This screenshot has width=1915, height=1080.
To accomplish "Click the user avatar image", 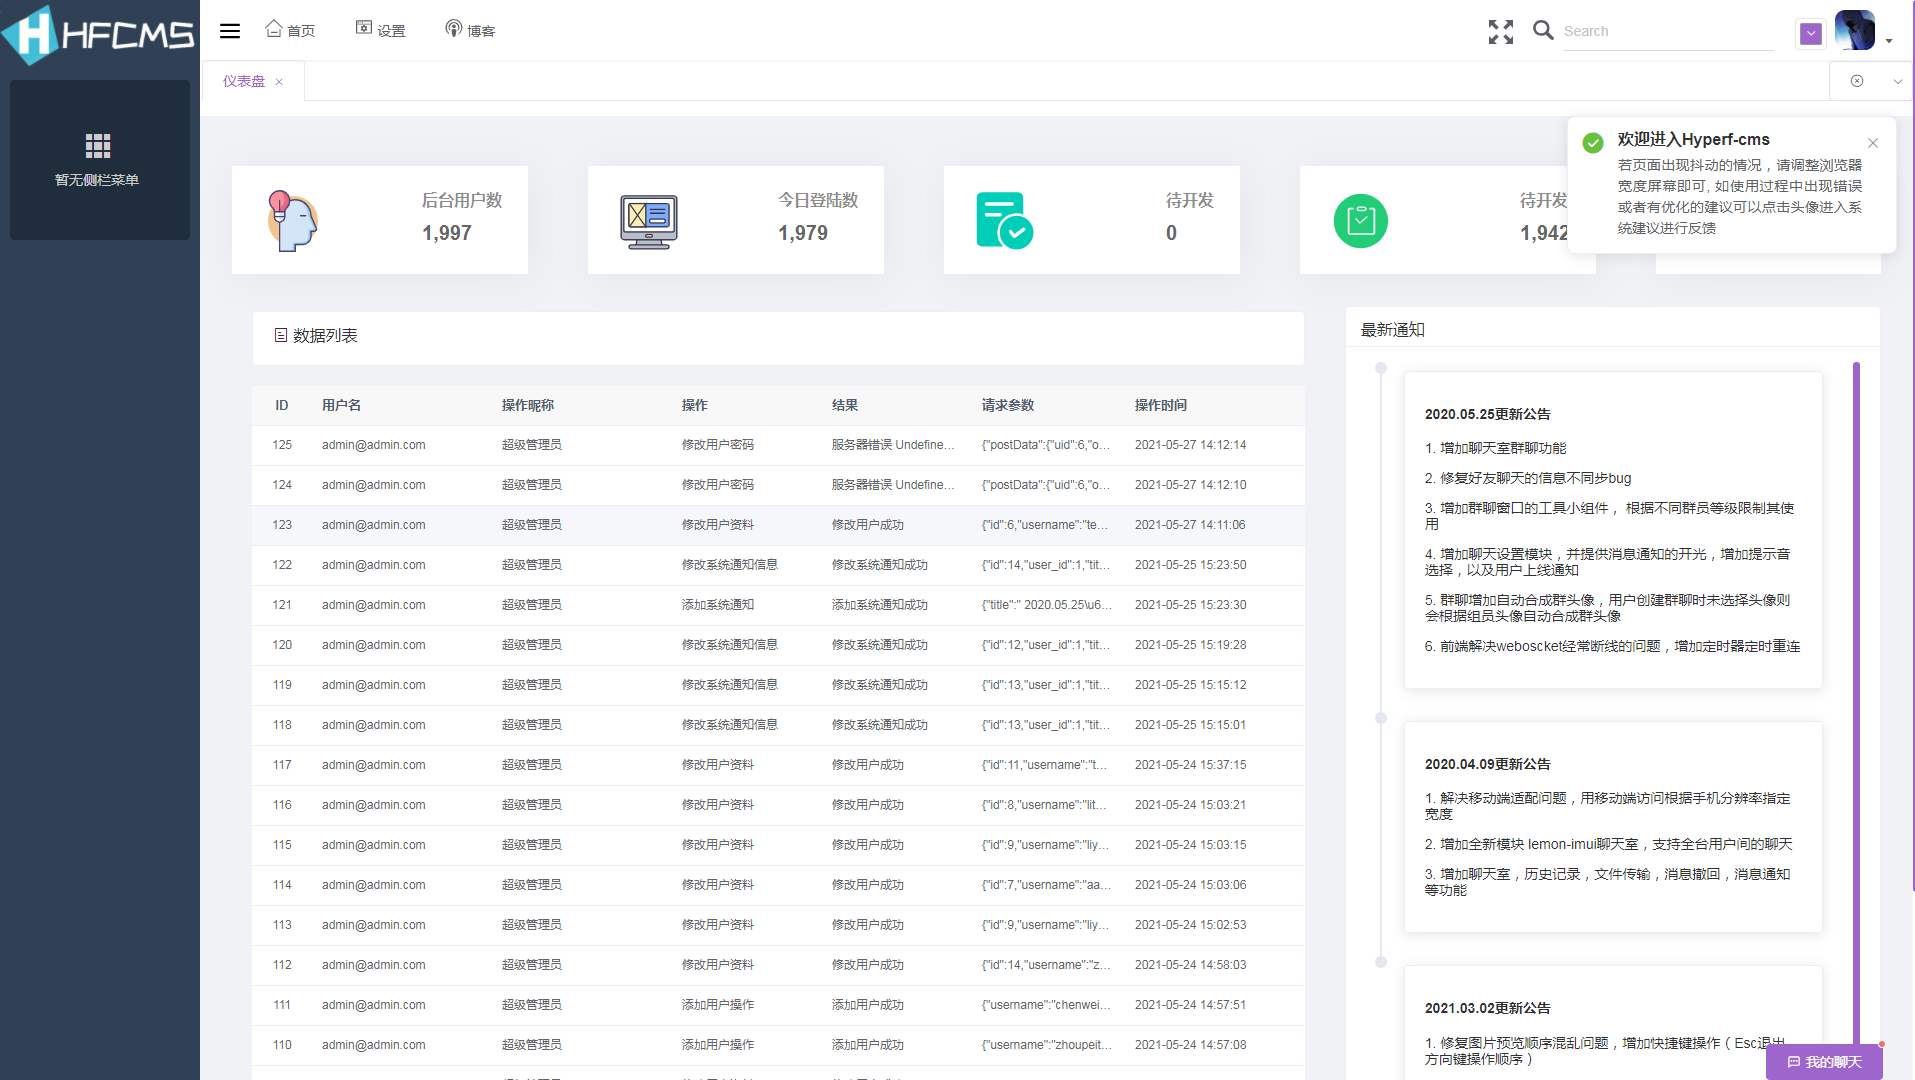I will (x=1855, y=30).
